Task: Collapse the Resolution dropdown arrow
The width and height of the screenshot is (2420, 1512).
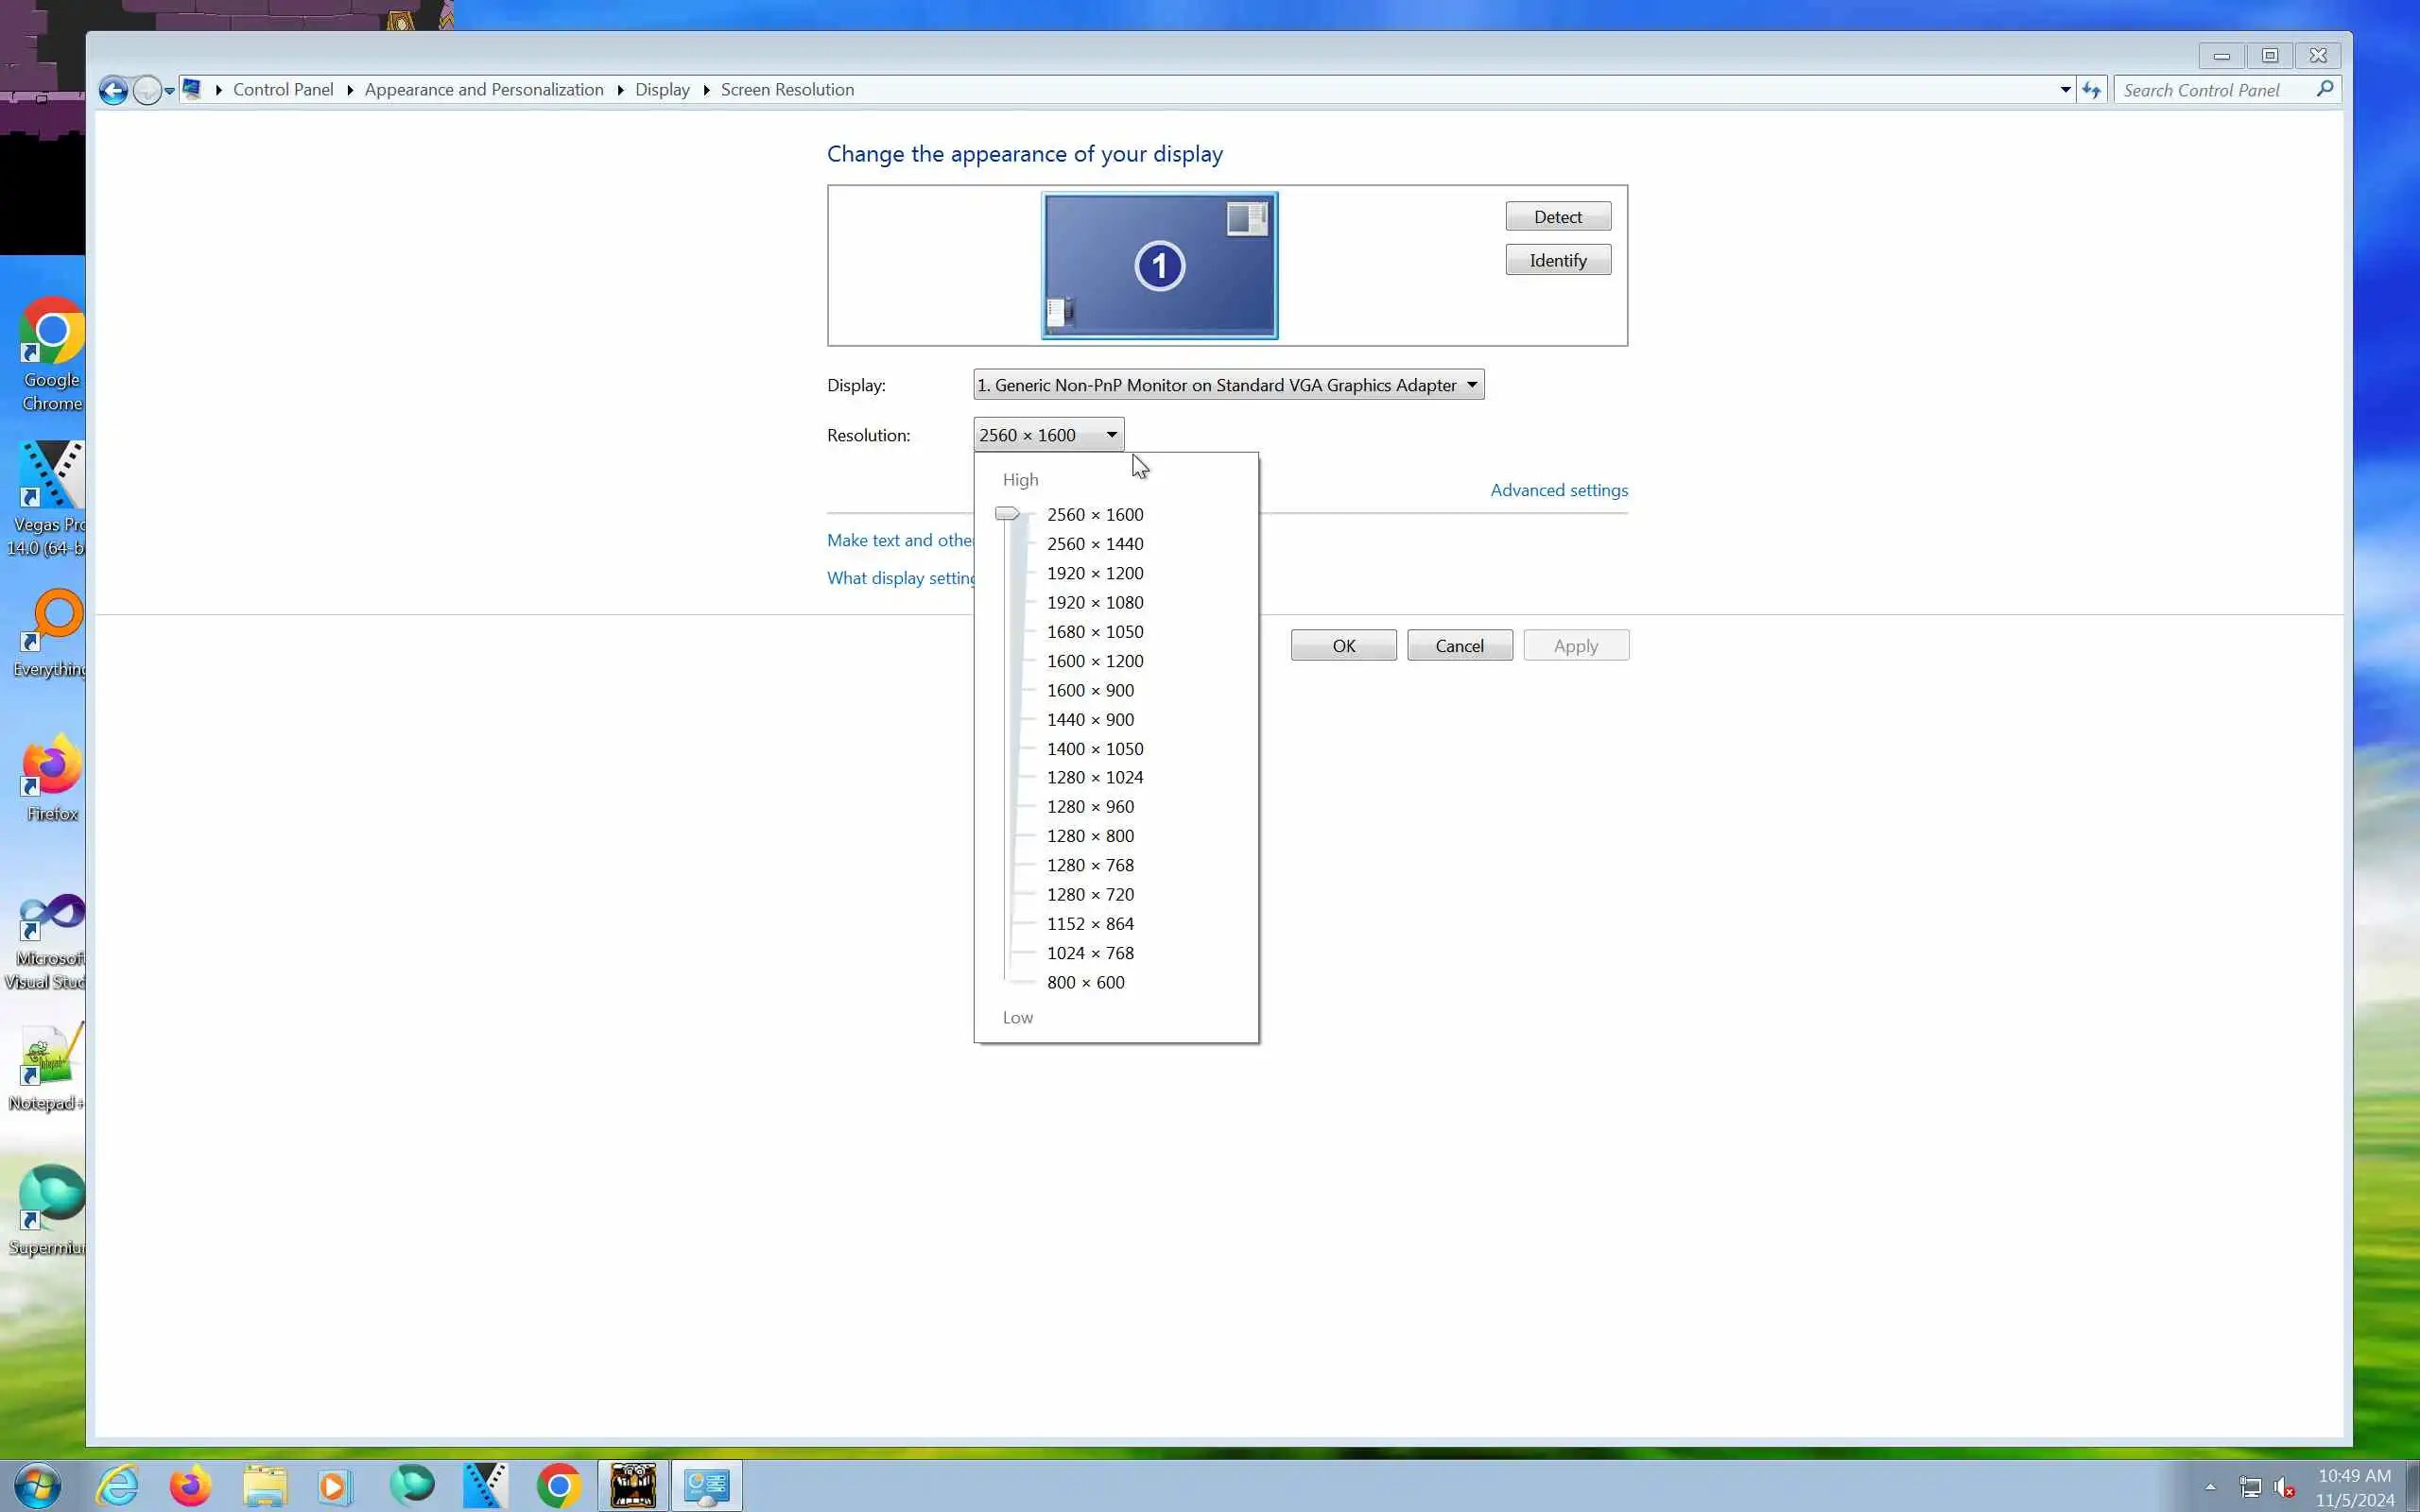Action: click(1111, 435)
